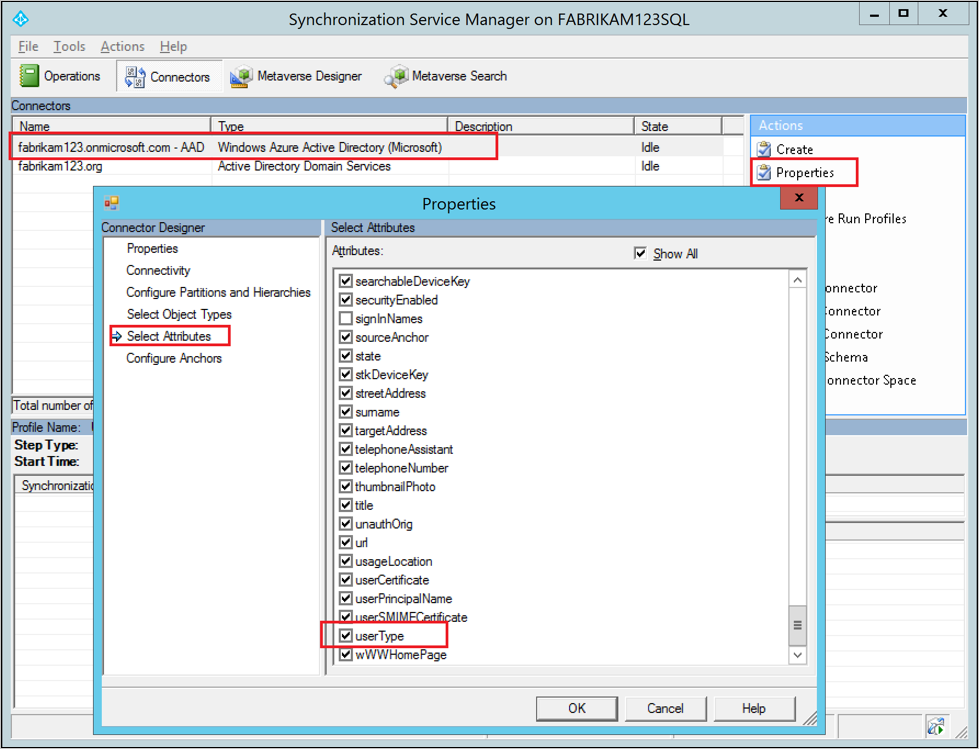Click the Help button in Properties dialog

pyautogui.click(x=754, y=708)
